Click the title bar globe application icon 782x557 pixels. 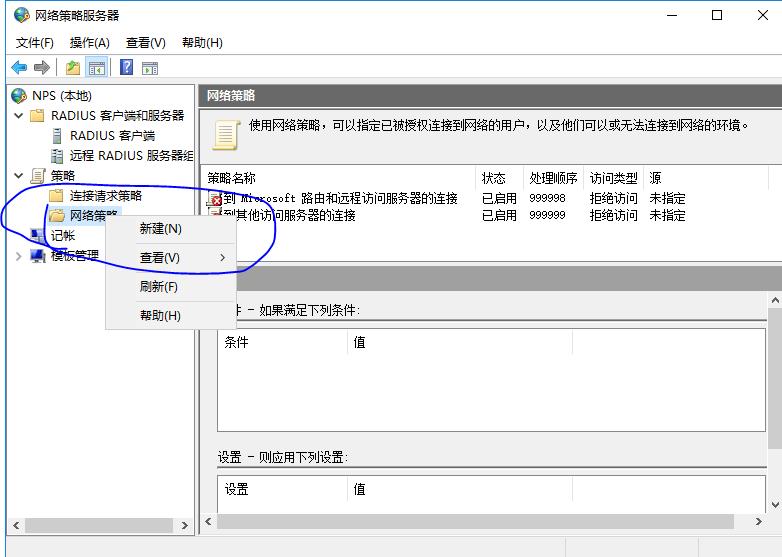click(21, 15)
